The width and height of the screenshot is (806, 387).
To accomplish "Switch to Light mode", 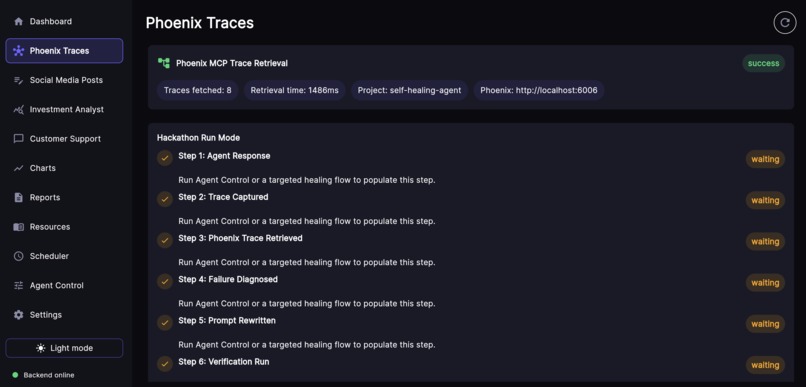I will 64,348.
